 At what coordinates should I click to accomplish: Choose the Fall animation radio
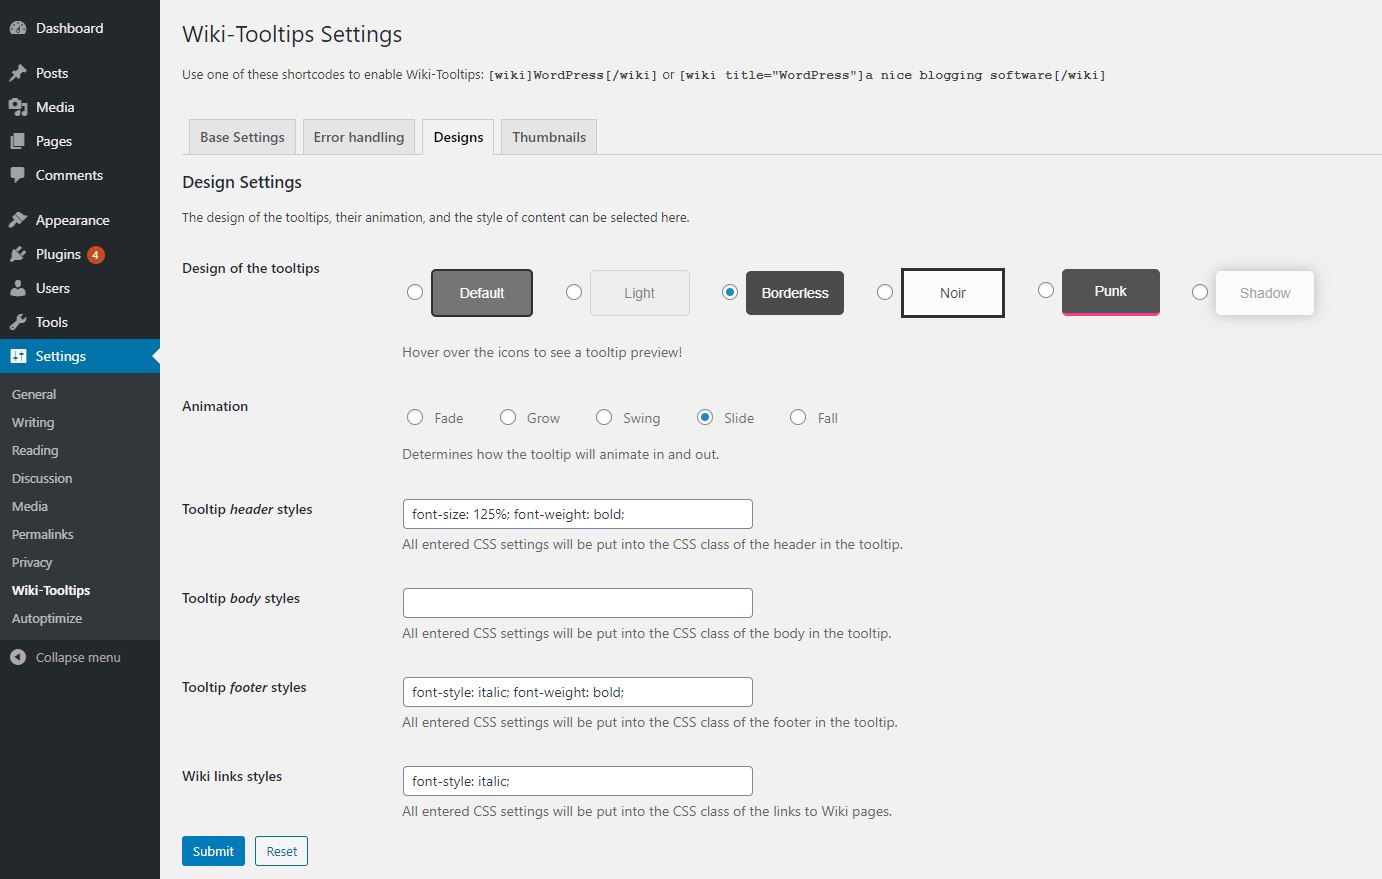(x=798, y=417)
